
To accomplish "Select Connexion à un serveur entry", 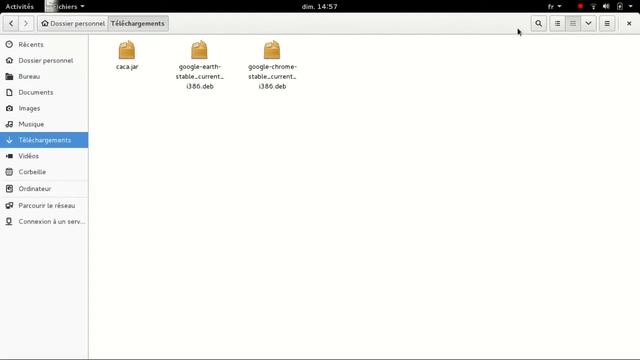I will (44, 221).
